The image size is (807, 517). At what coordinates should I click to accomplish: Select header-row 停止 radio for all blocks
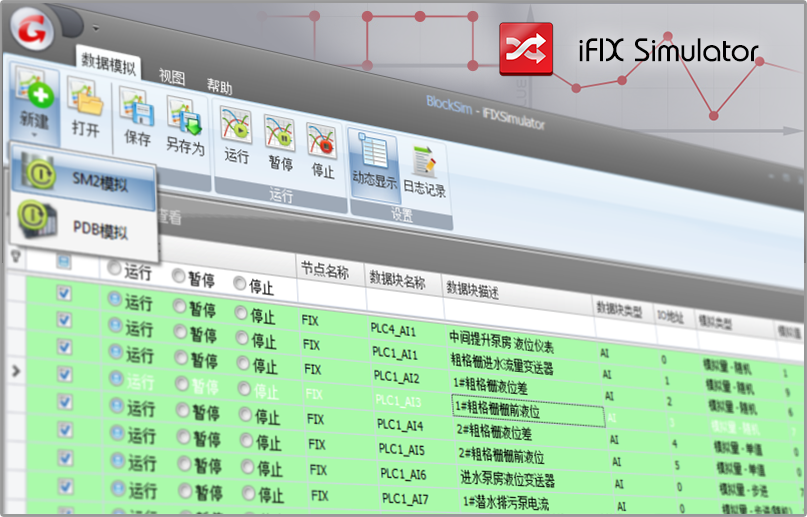click(x=239, y=283)
